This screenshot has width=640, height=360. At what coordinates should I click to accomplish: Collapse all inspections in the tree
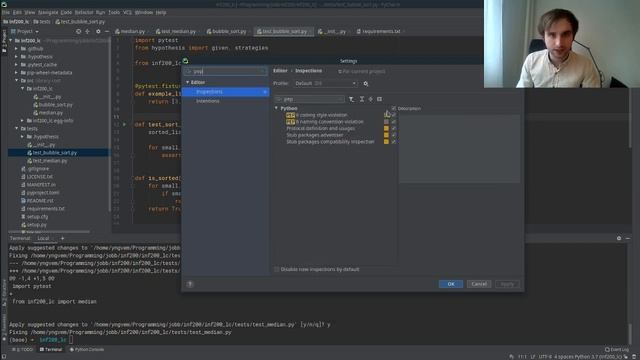pyautogui.click(x=371, y=99)
